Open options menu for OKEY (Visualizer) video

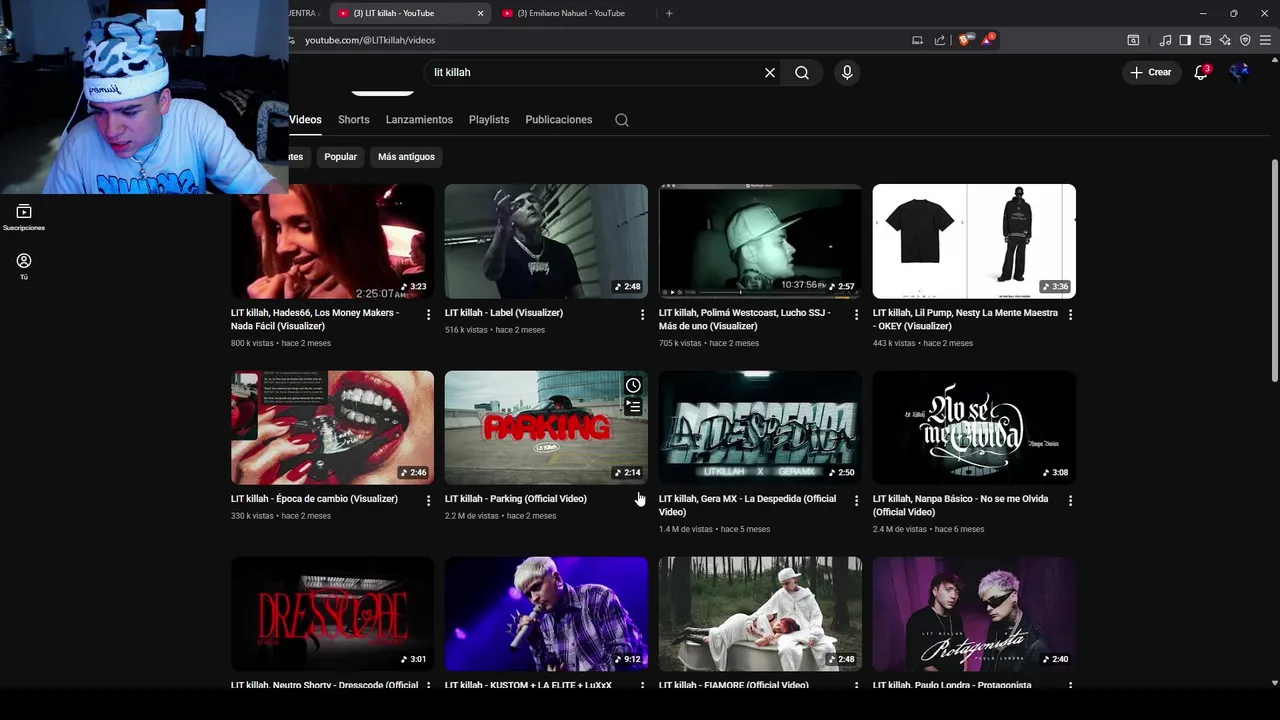pos(1070,314)
